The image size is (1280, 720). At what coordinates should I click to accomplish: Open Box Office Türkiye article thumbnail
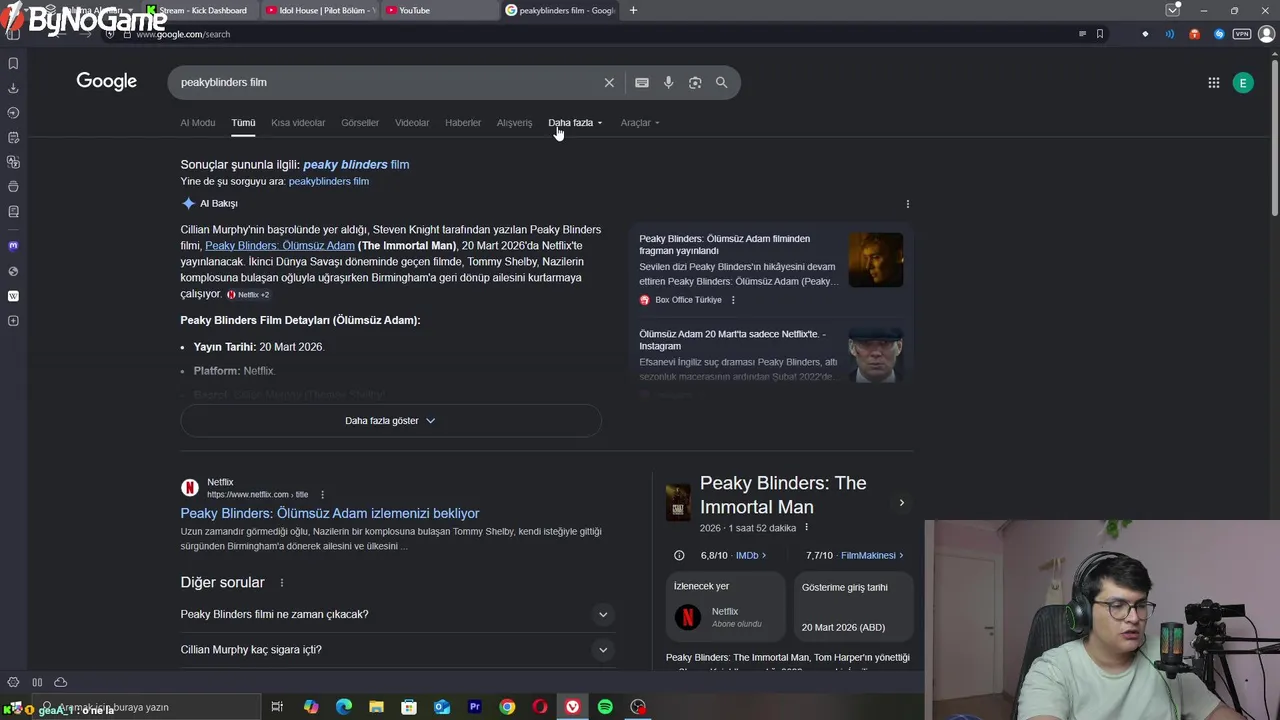tap(876, 260)
